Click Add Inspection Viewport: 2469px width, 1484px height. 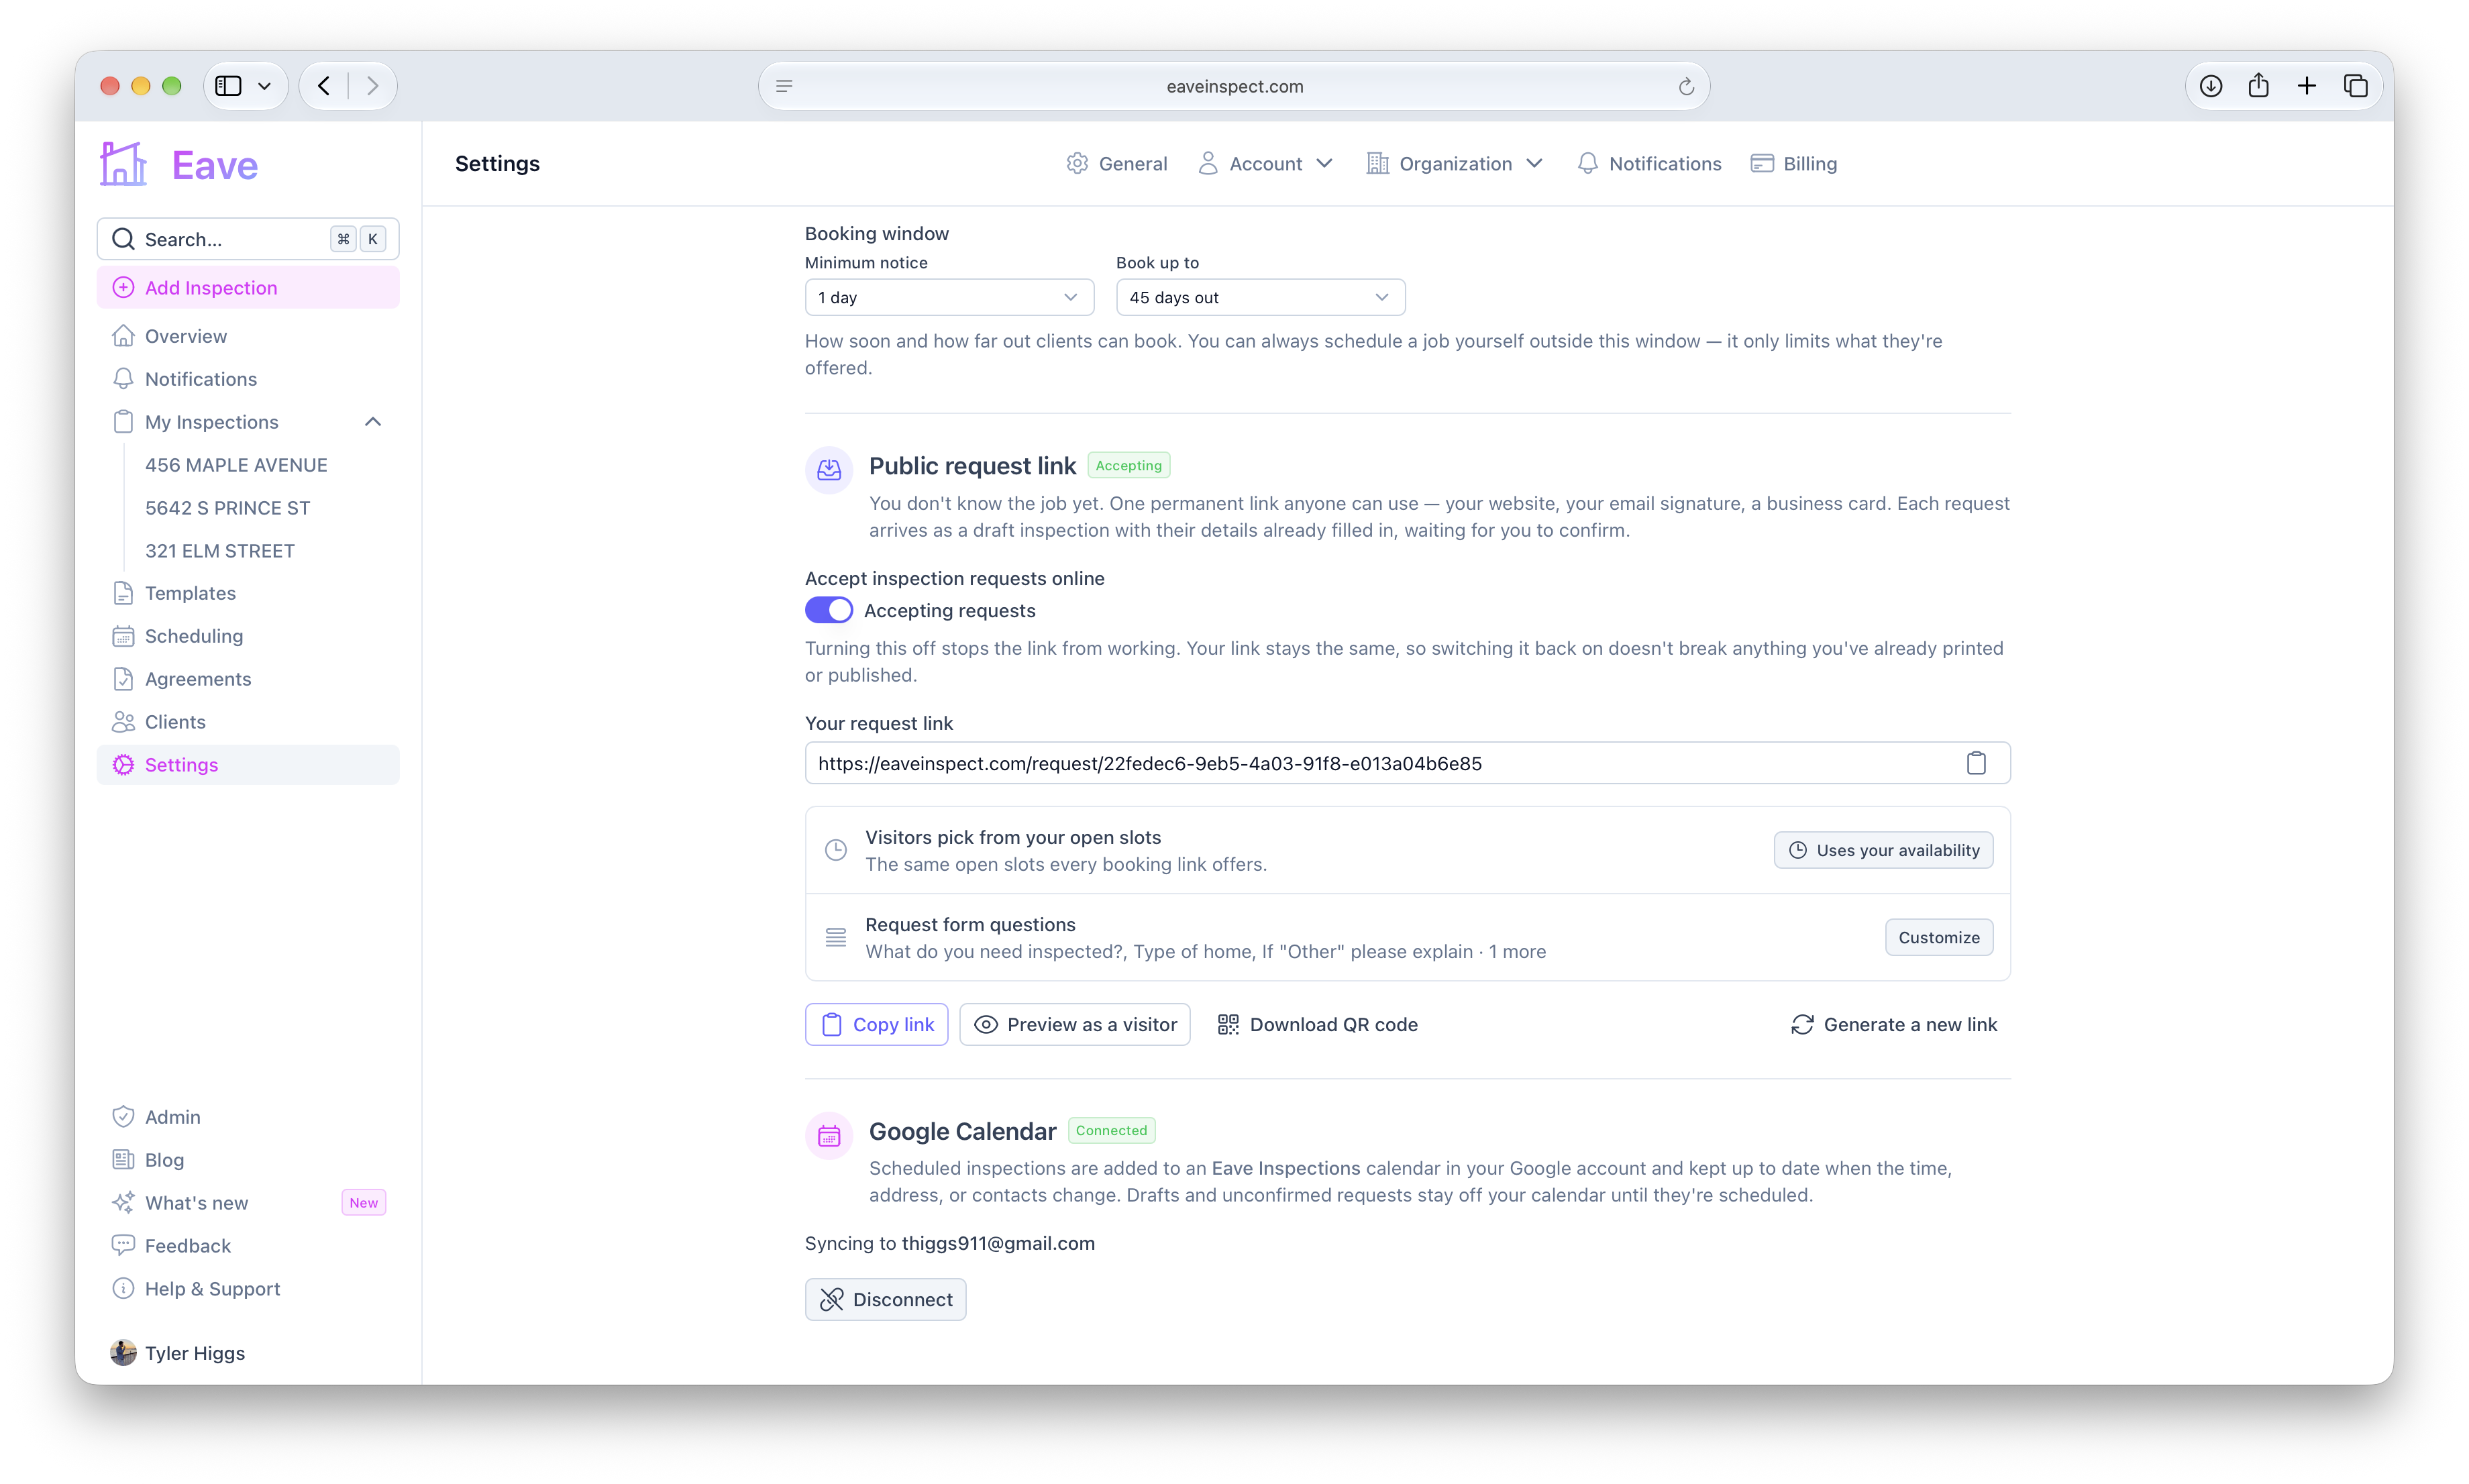pyautogui.click(x=248, y=288)
